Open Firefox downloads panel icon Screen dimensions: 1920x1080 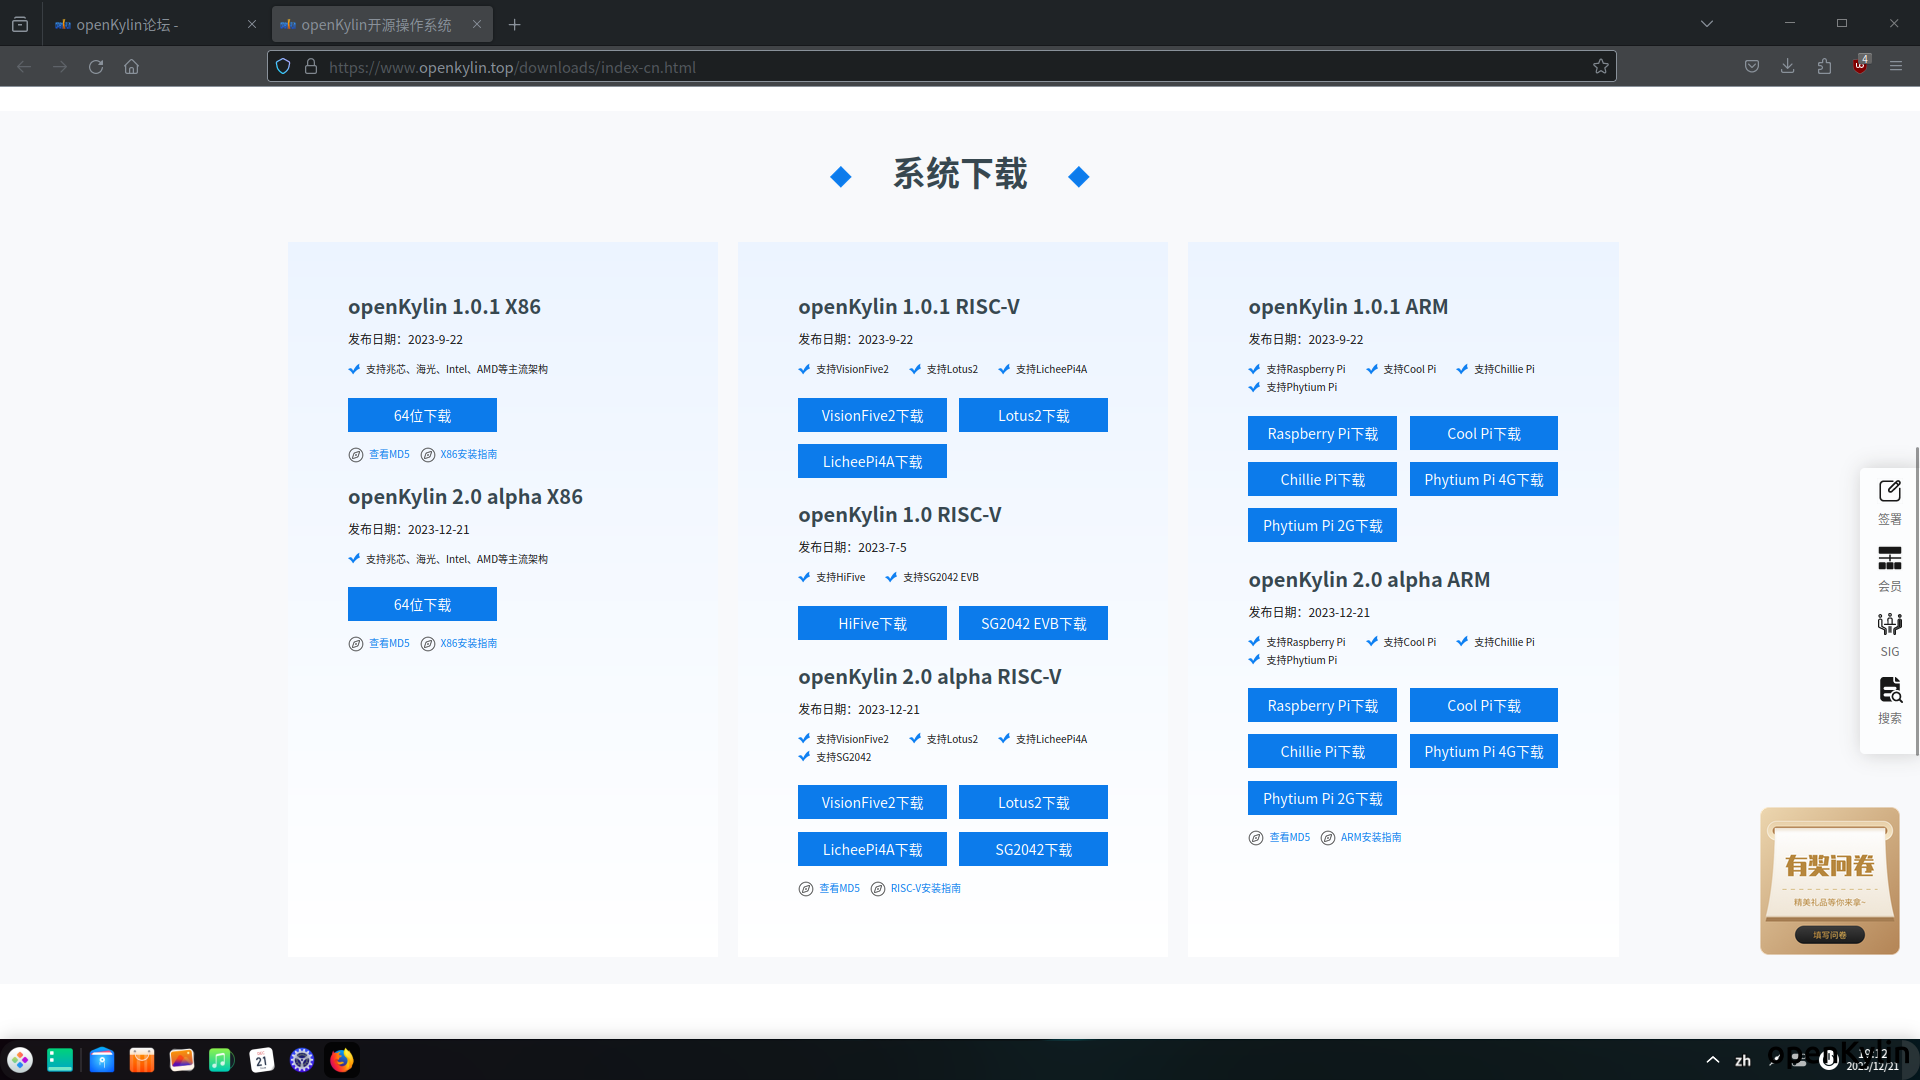pyautogui.click(x=1787, y=66)
